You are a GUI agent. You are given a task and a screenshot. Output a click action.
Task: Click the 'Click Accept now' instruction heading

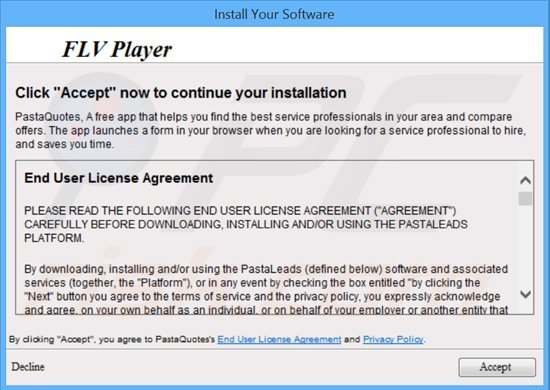(181, 93)
